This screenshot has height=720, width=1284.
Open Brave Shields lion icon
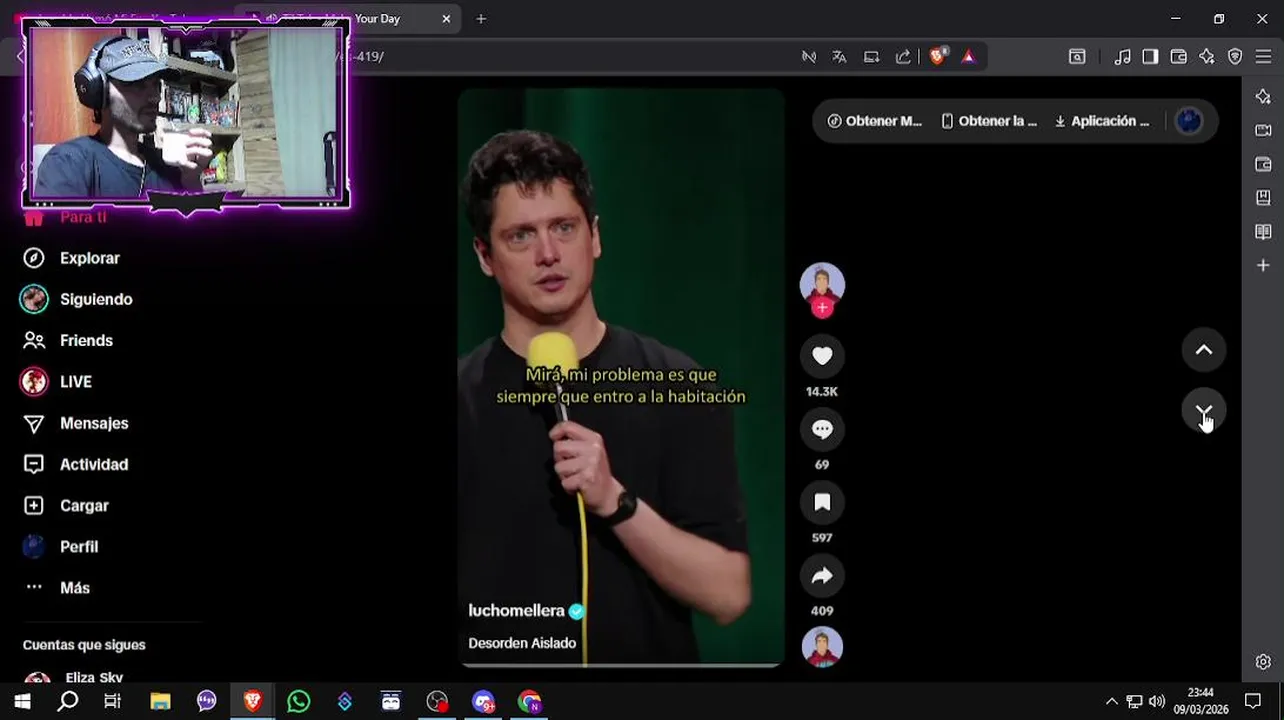pyautogui.click(x=937, y=57)
